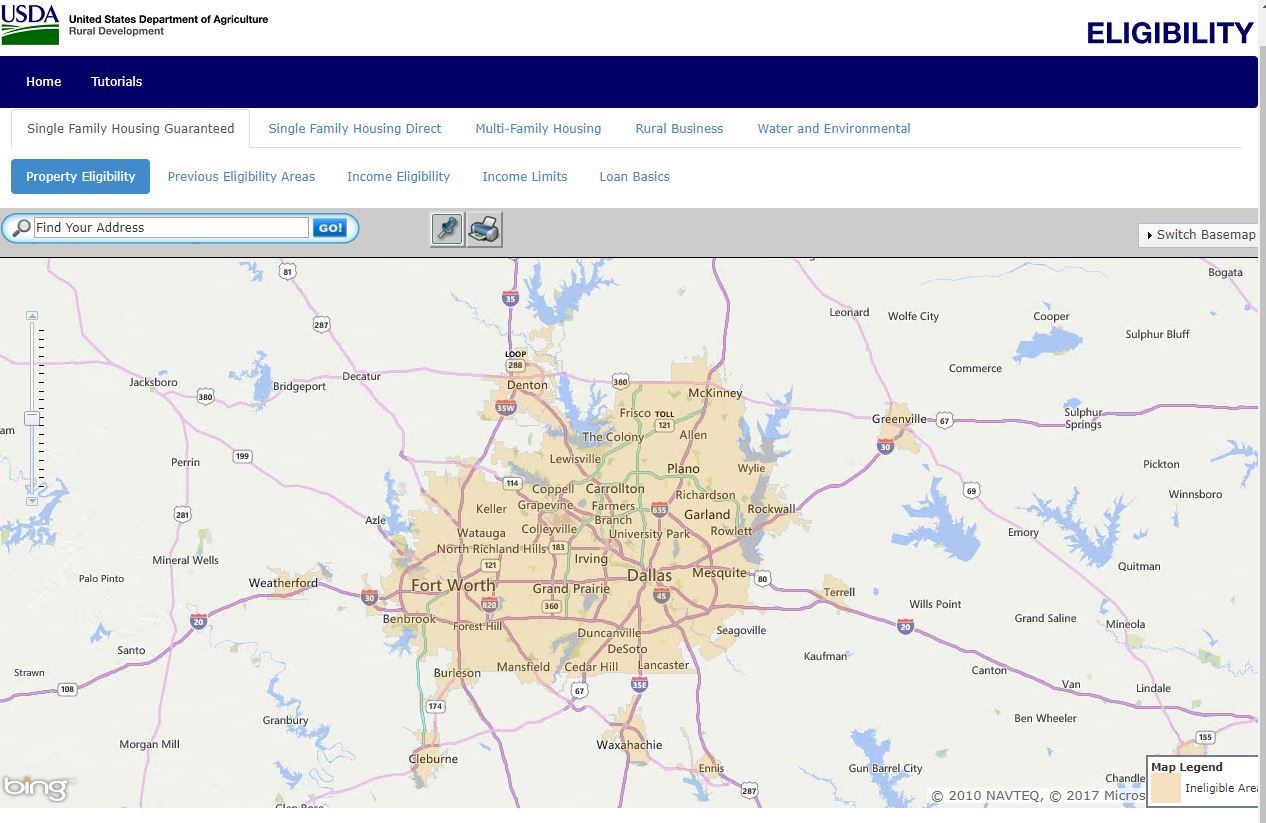Click the Dallas label on the map
This screenshot has width=1266, height=823.
(x=650, y=575)
